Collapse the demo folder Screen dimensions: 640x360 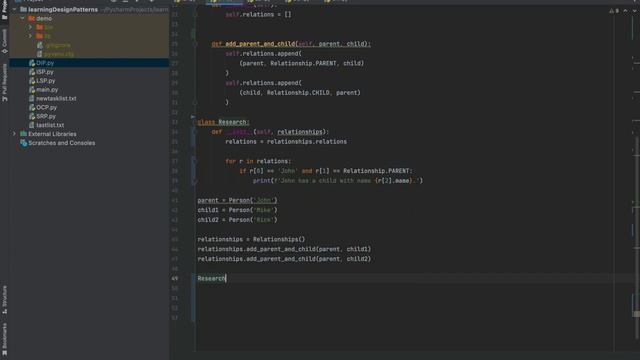22,18
